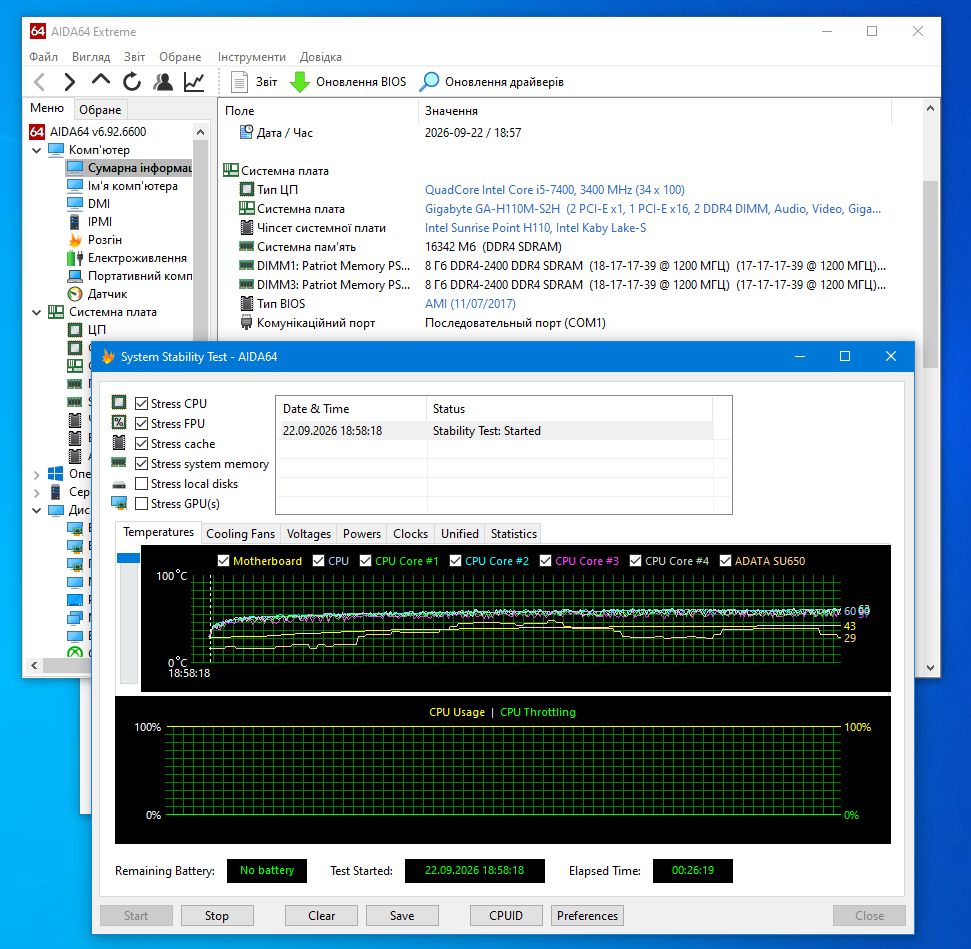Switch to the Cooling Fans tab
Image resolution: width=971 pixels, height=949 pixels.
(240, 533)
